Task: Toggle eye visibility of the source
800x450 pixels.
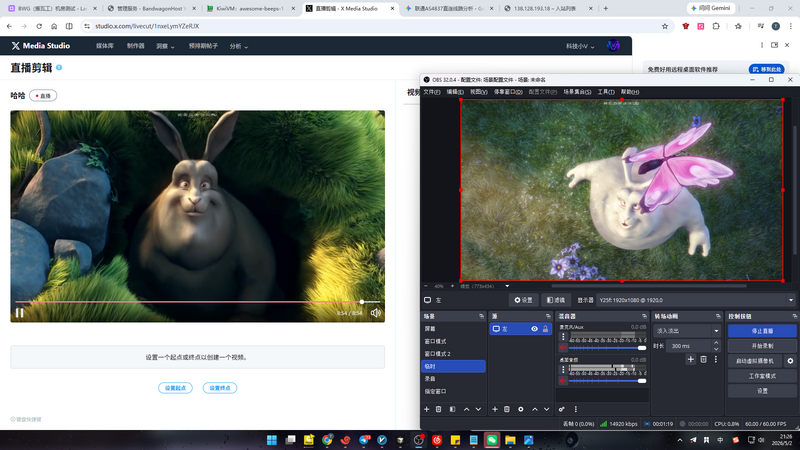Action: [534, 329]
